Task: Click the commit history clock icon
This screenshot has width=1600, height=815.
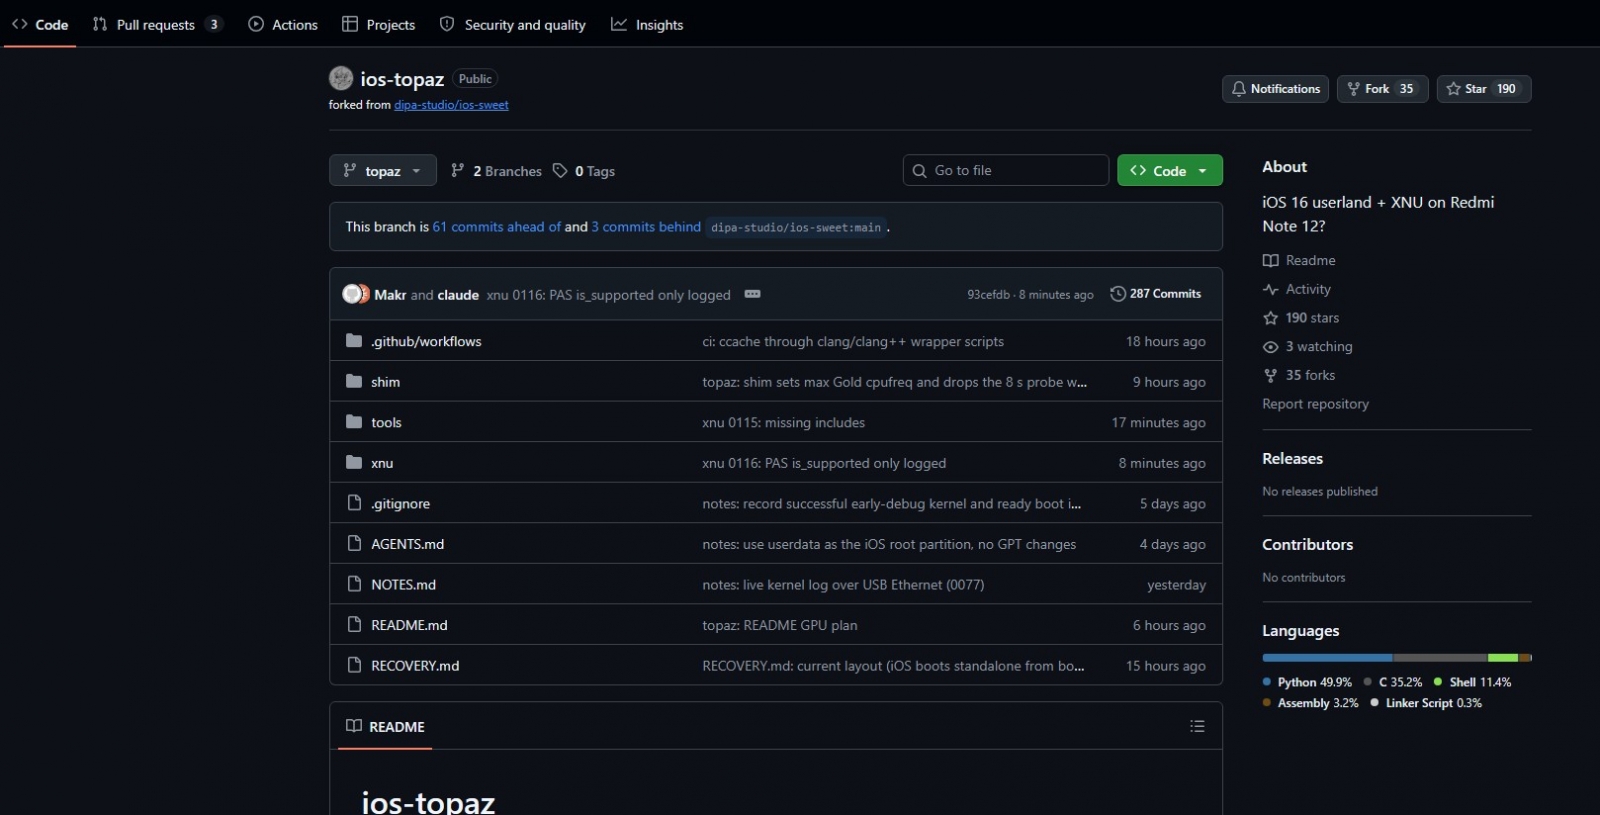Action: [1118, 294]
